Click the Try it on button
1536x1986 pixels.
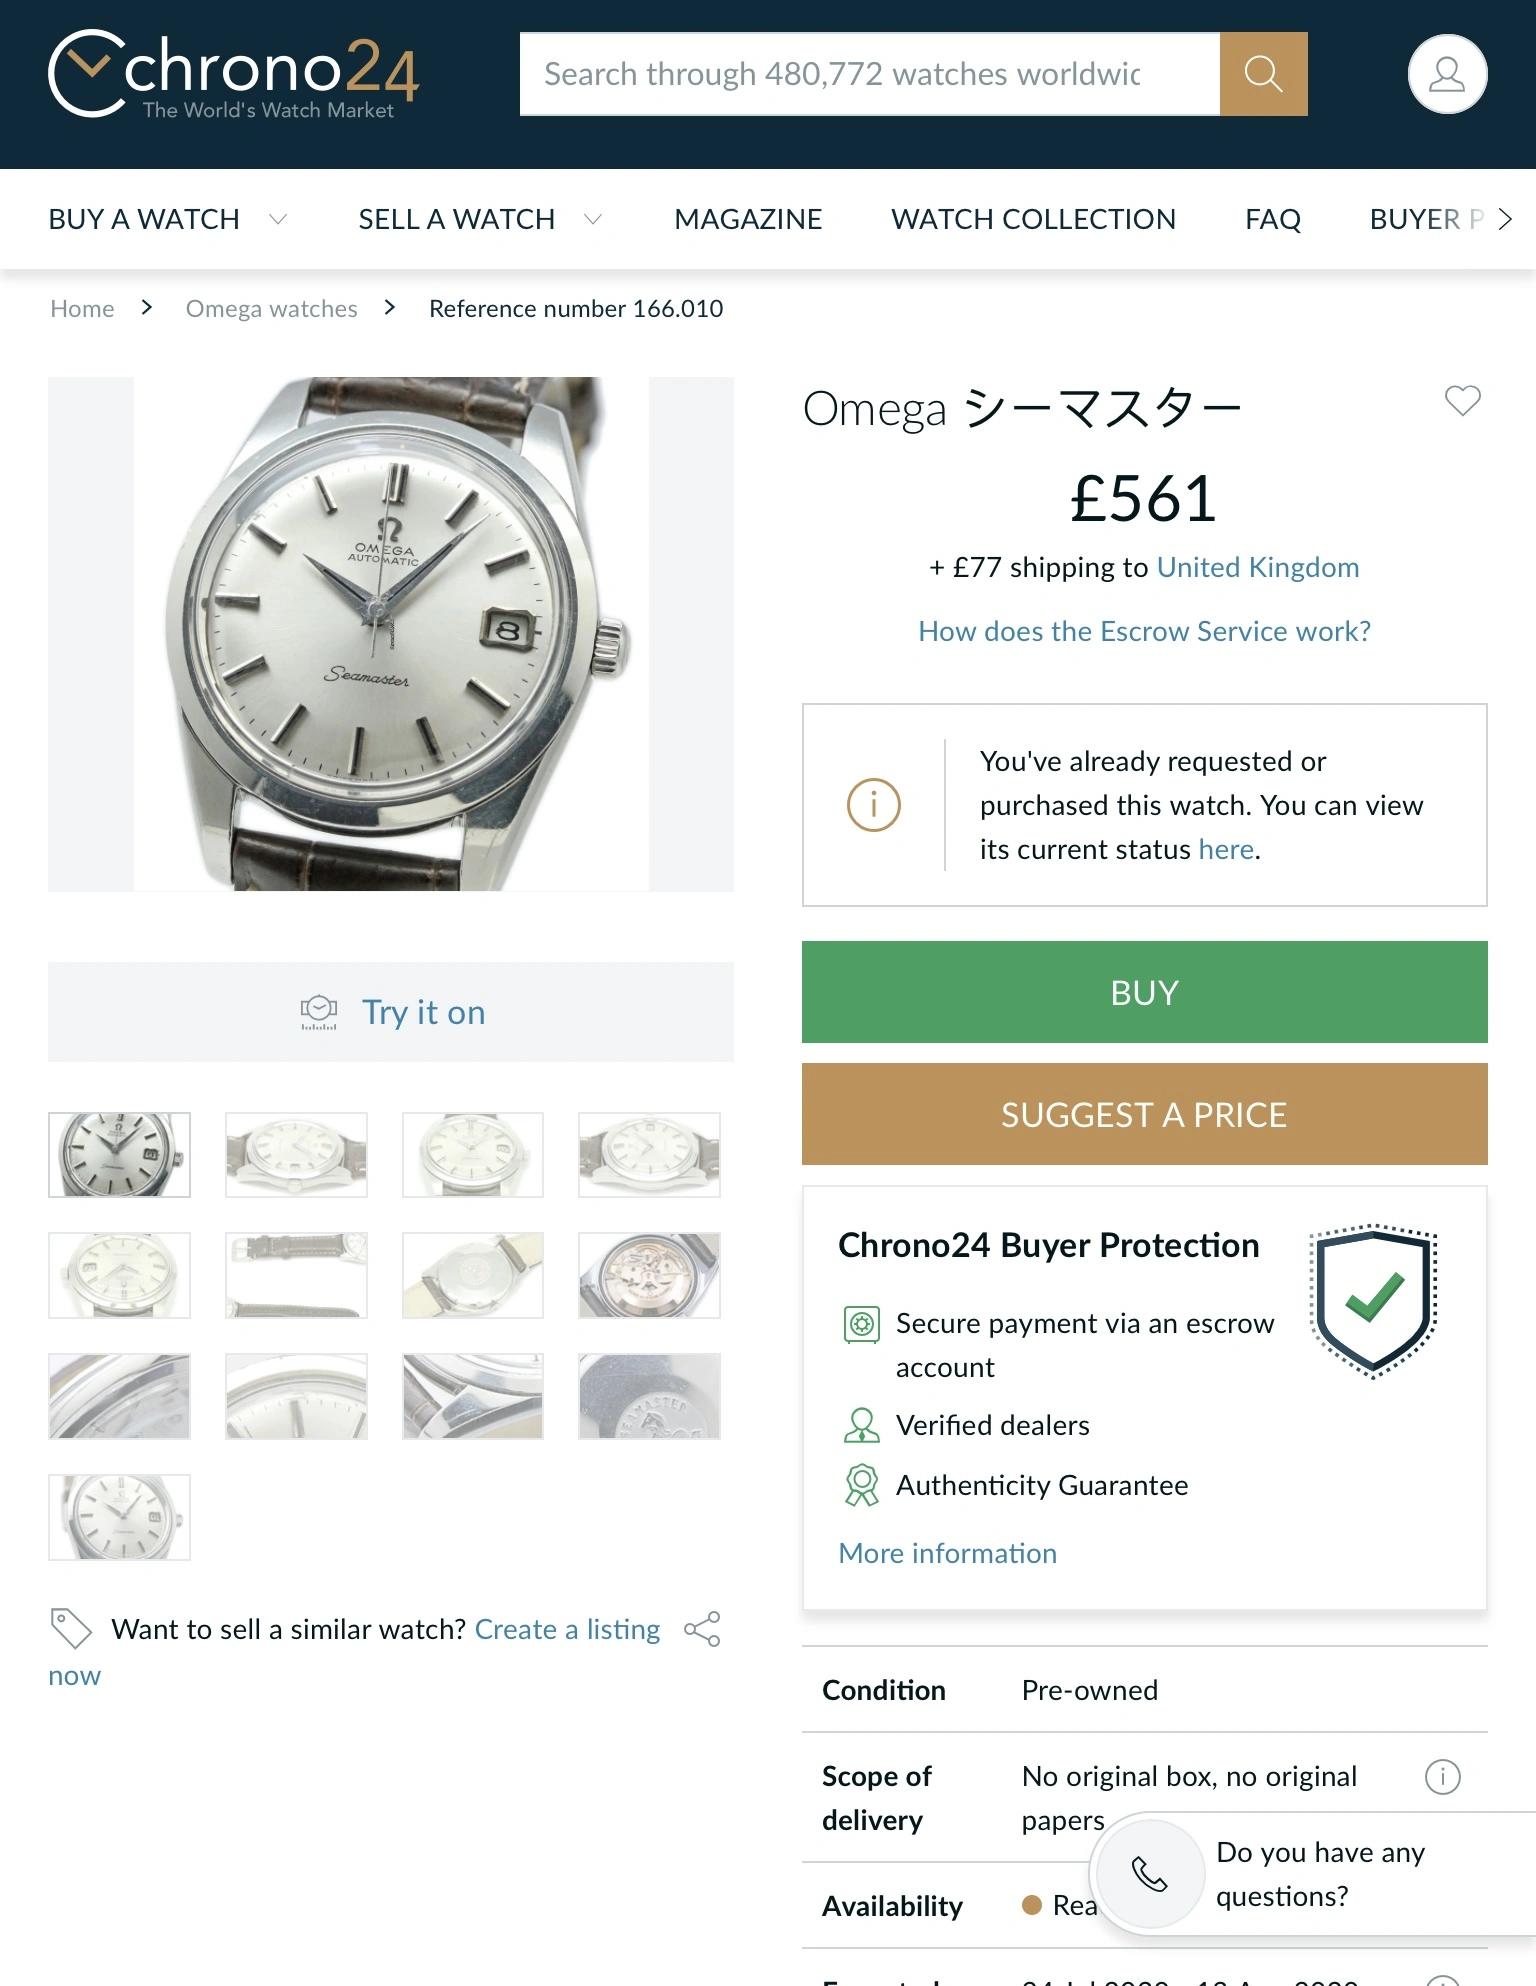pos(391,1012)
